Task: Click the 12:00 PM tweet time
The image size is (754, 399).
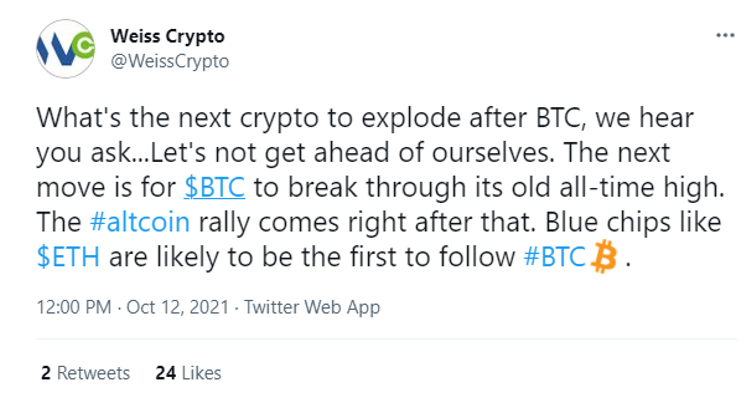Action: pyautogui.click(x=74, y=307)
